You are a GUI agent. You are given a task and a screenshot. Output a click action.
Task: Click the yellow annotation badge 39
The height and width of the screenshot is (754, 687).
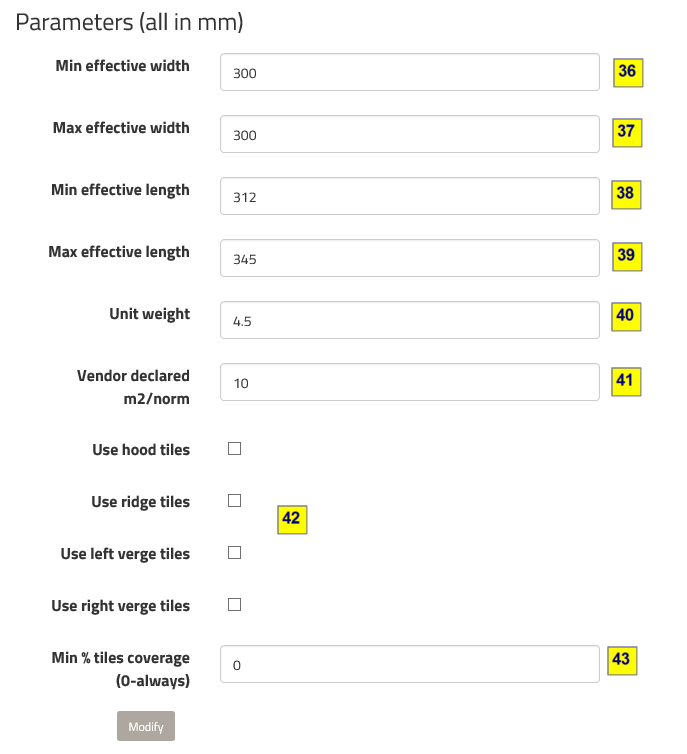tap(626, 256)
